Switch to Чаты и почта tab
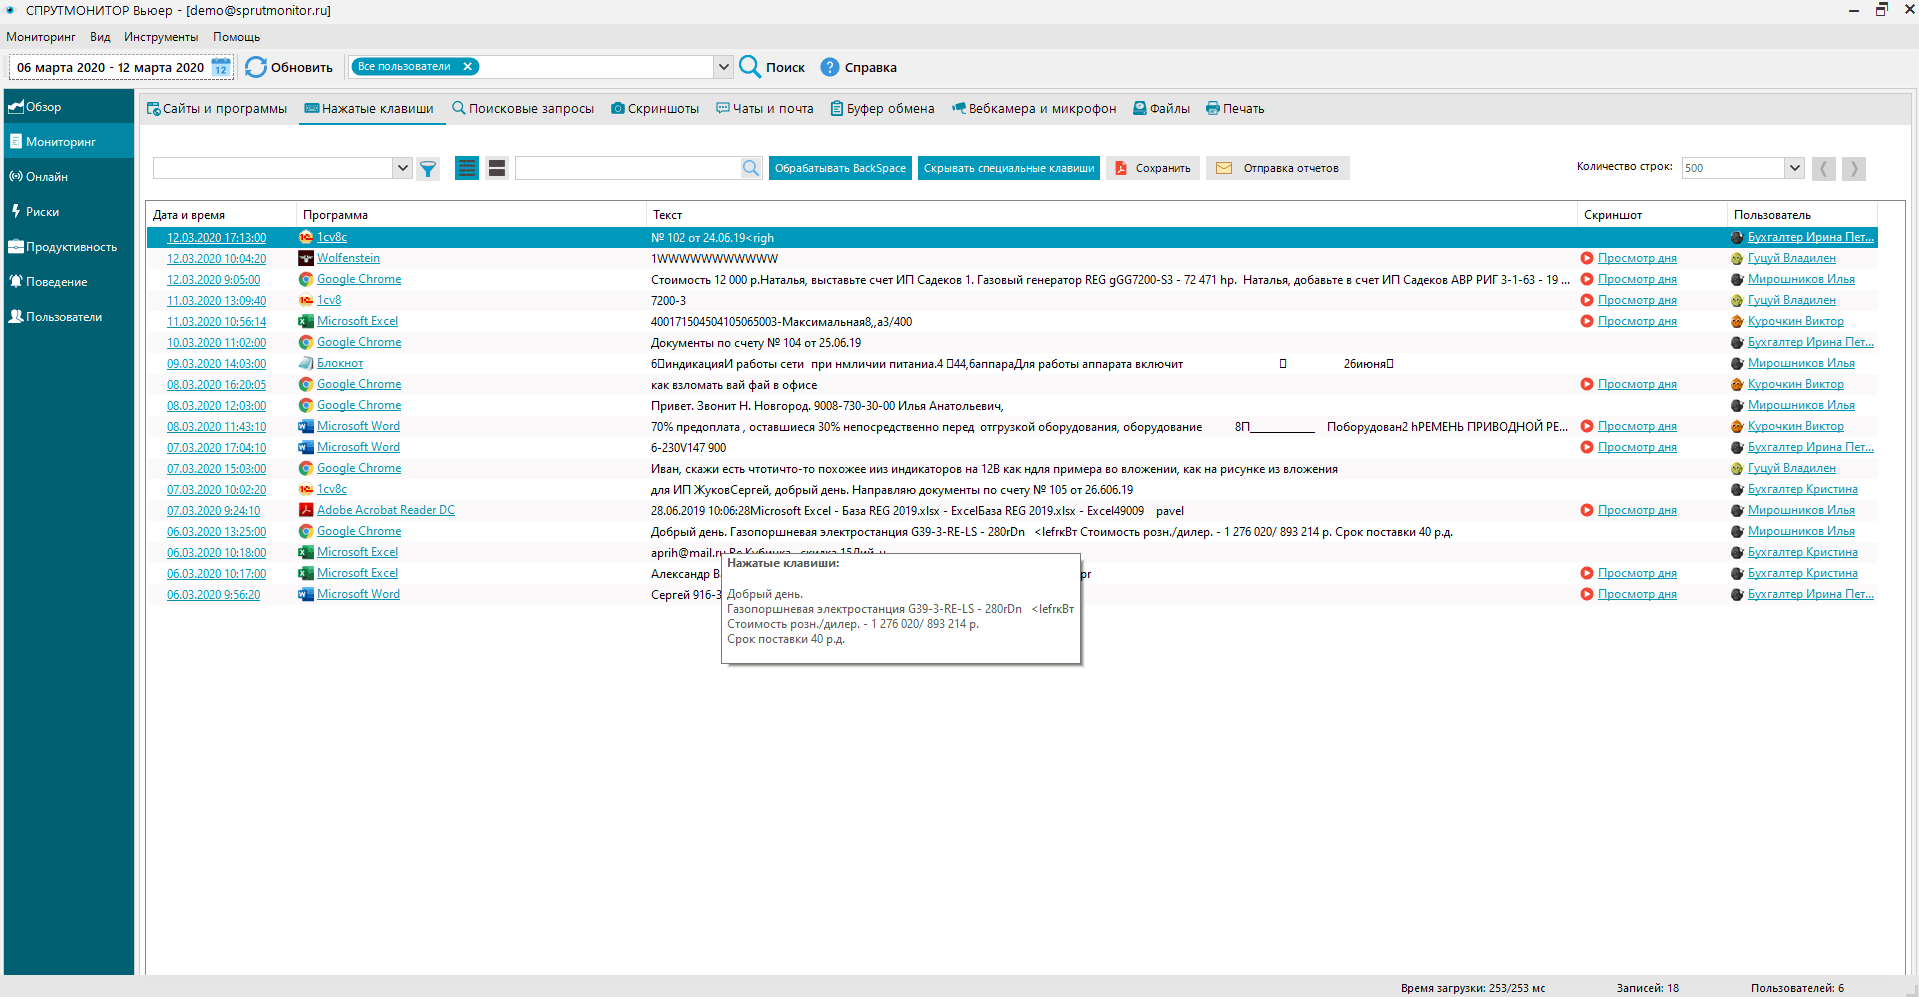This screenshot has width=1919, height=997. click(765, 108)
